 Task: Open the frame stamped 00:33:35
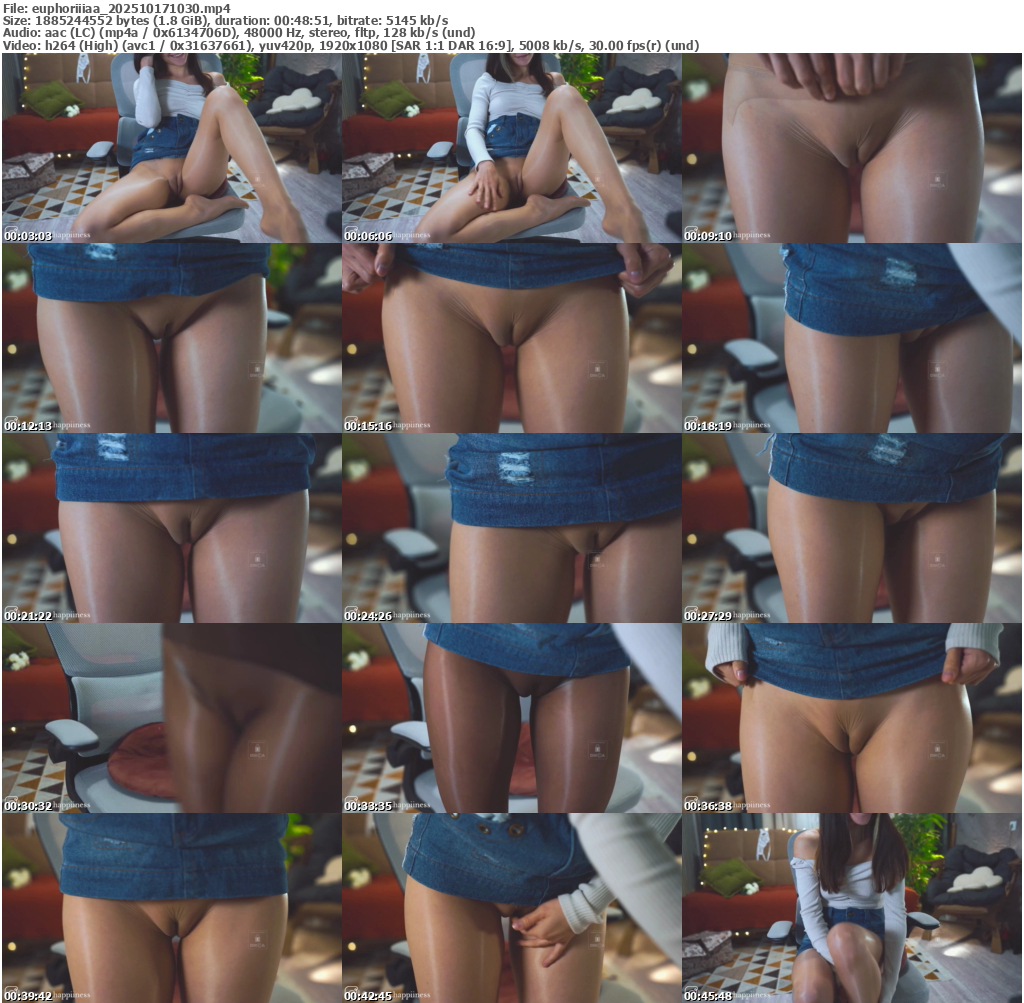pos(511,718)
